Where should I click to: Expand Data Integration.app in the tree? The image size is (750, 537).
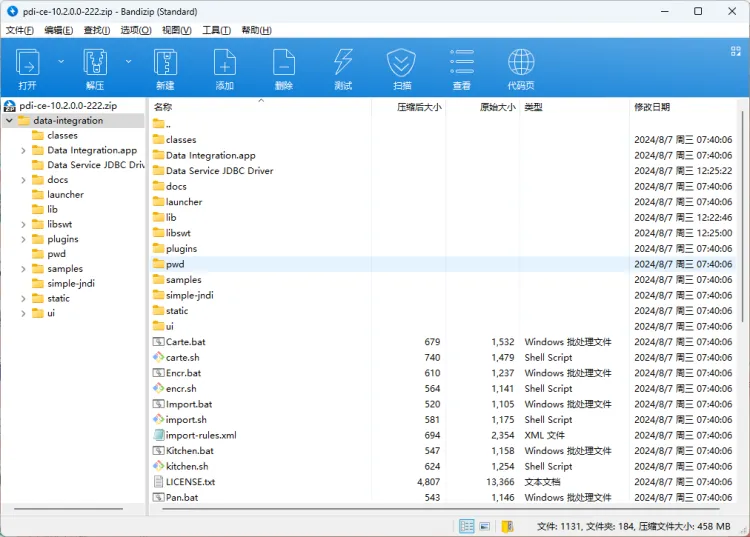23,150
